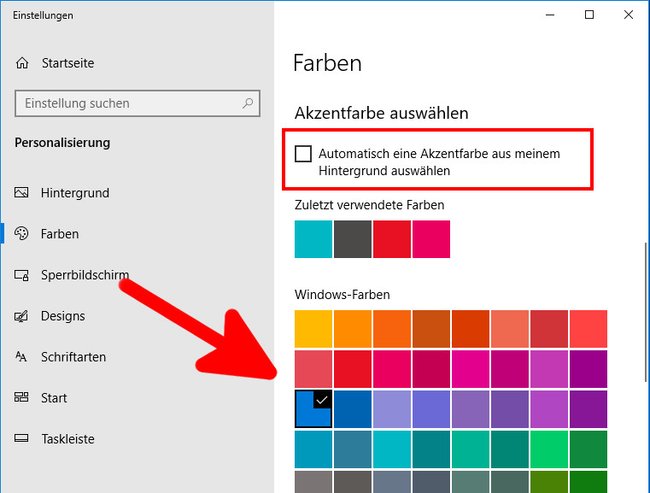
Task: Pick the teal swatch under Zuletzt verwendete Farben
Action: 313,239
